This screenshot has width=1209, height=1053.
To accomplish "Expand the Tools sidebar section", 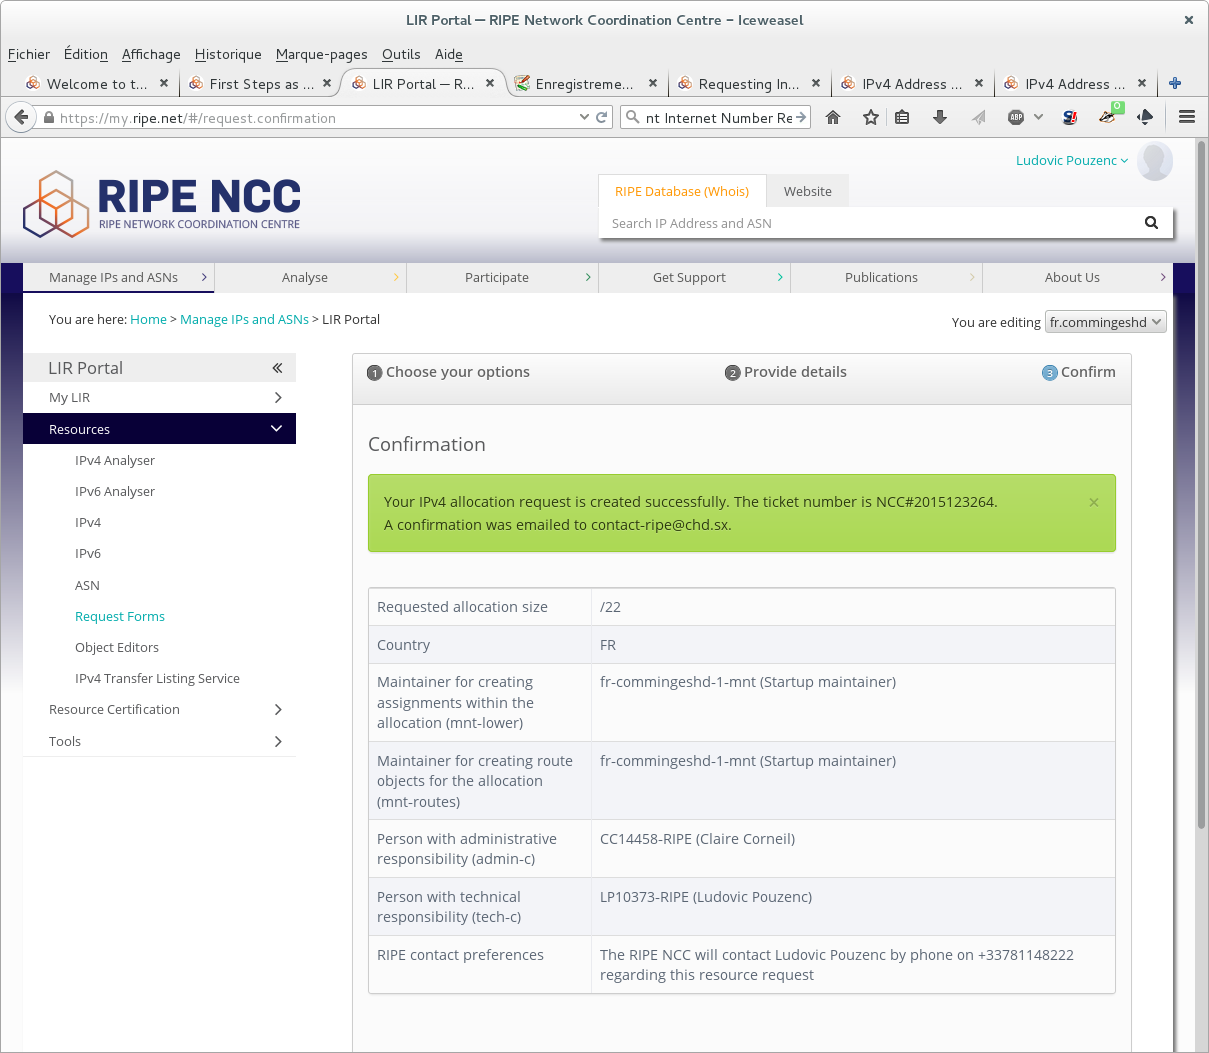I will pyautogui.click(x=160, y=741).
